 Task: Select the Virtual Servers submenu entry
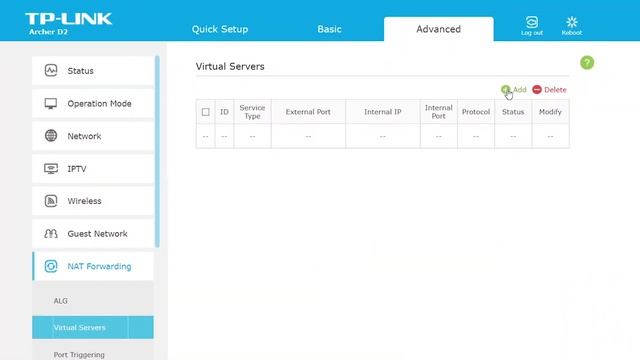(x=93, y=327)
